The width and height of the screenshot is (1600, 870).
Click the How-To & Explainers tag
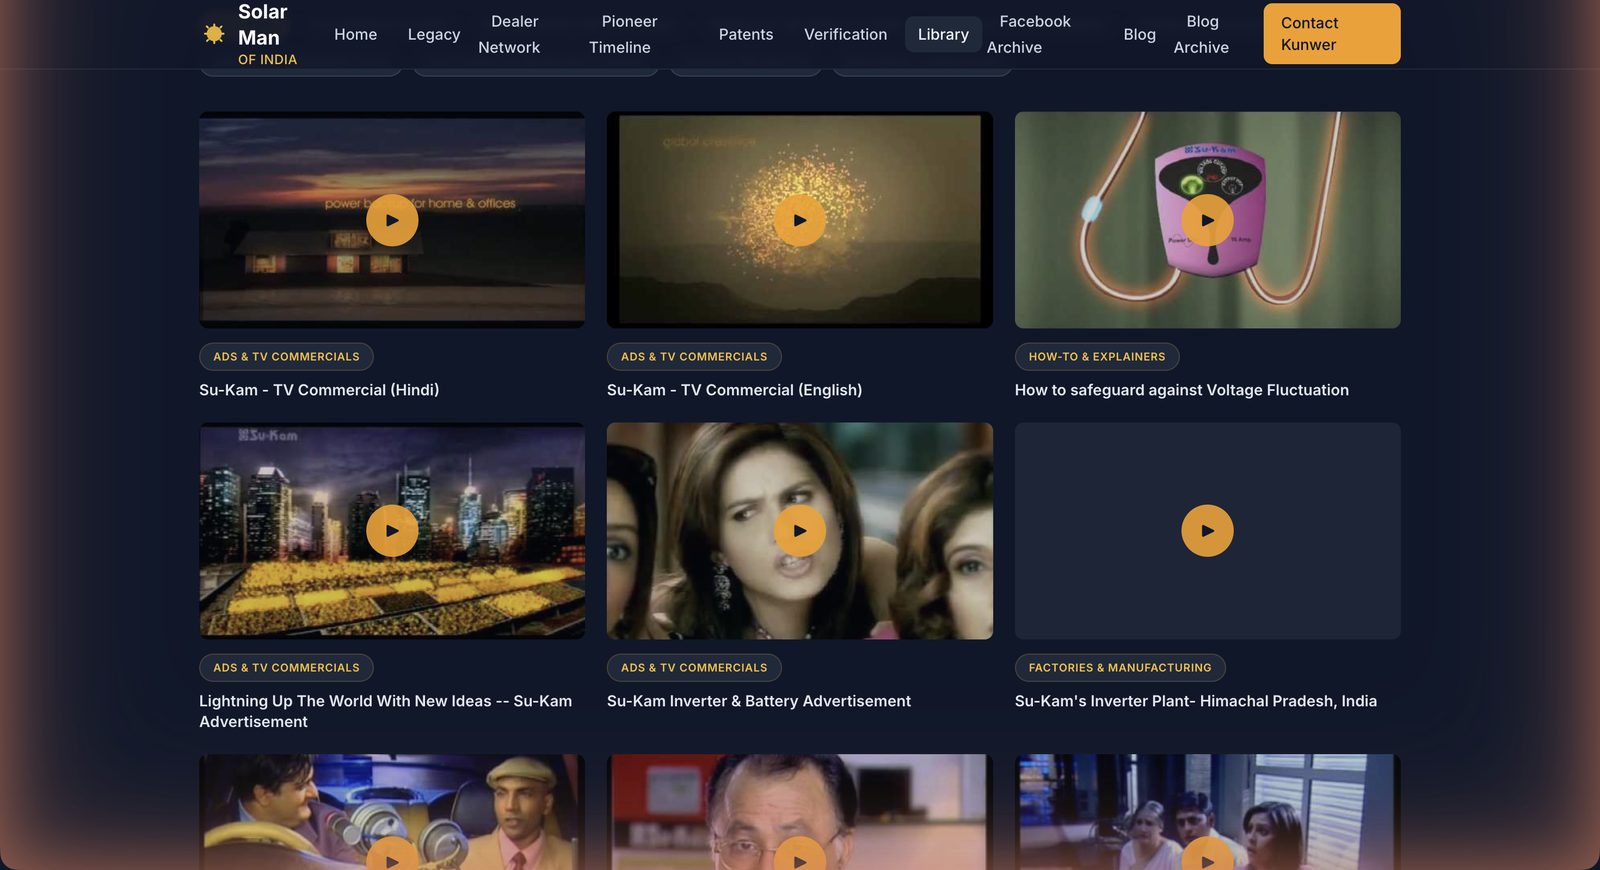1097,357
